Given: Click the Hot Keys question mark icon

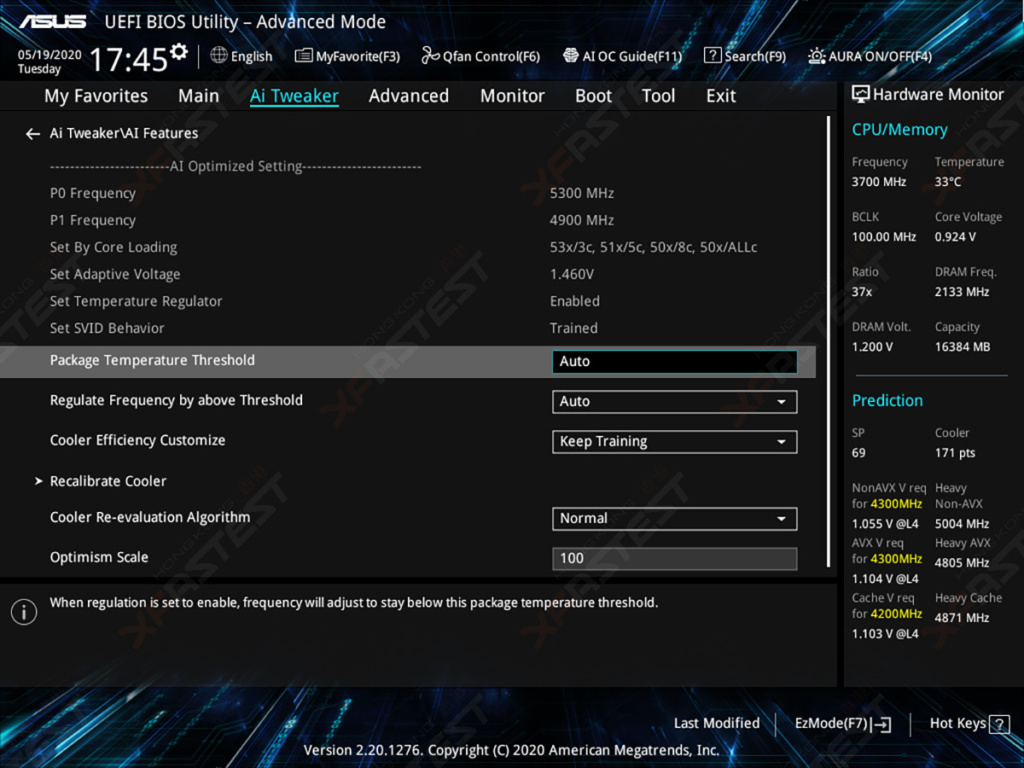Looking at the screenshot, I should 999,724.
